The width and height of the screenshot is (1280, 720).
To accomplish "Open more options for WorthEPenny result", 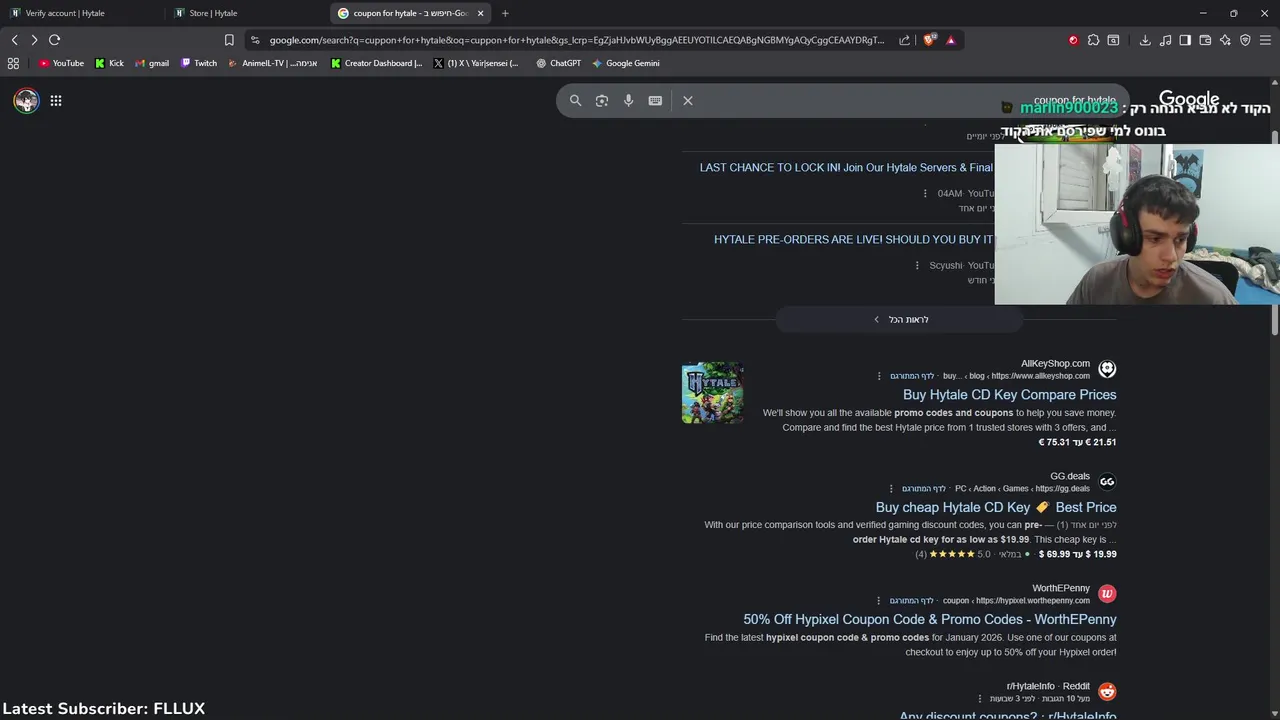I will [x=879, y=601].
